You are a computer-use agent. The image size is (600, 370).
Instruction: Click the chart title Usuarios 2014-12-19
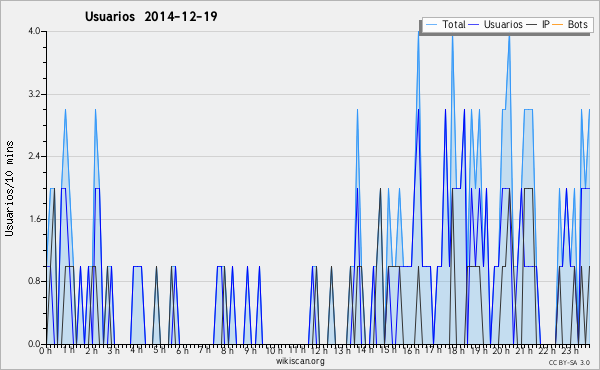point(151,16)
